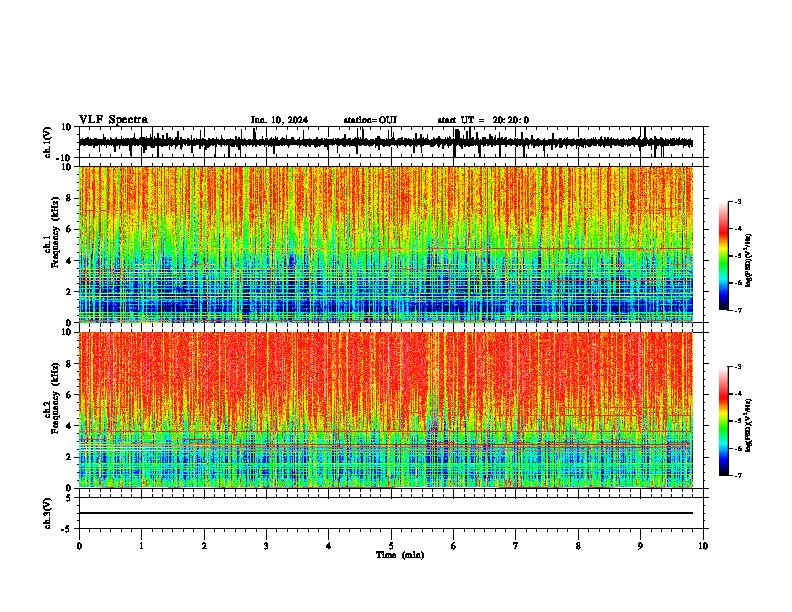Click the "8" kHz tick of ch.2 spectrogram
Viewport: 792px width, 612px height.
[x=70, y=364]
